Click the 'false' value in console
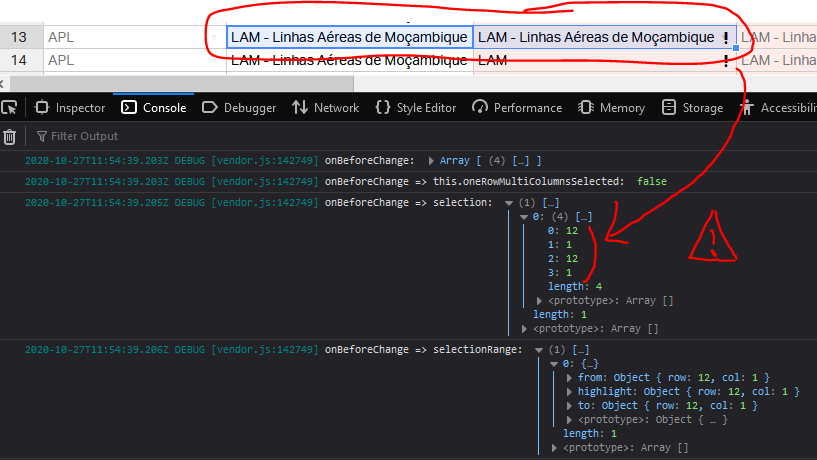Image resolution: width=817 pixels, height=460 pixels. pyautogui.click(x=651, y=182)
